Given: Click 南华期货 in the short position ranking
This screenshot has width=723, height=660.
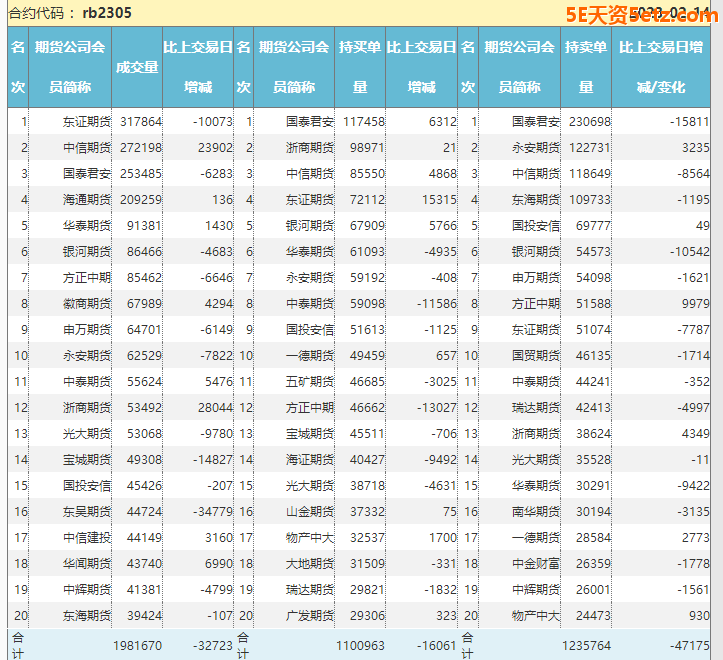Looking at the screenshot, I should [x=536, y=512].
